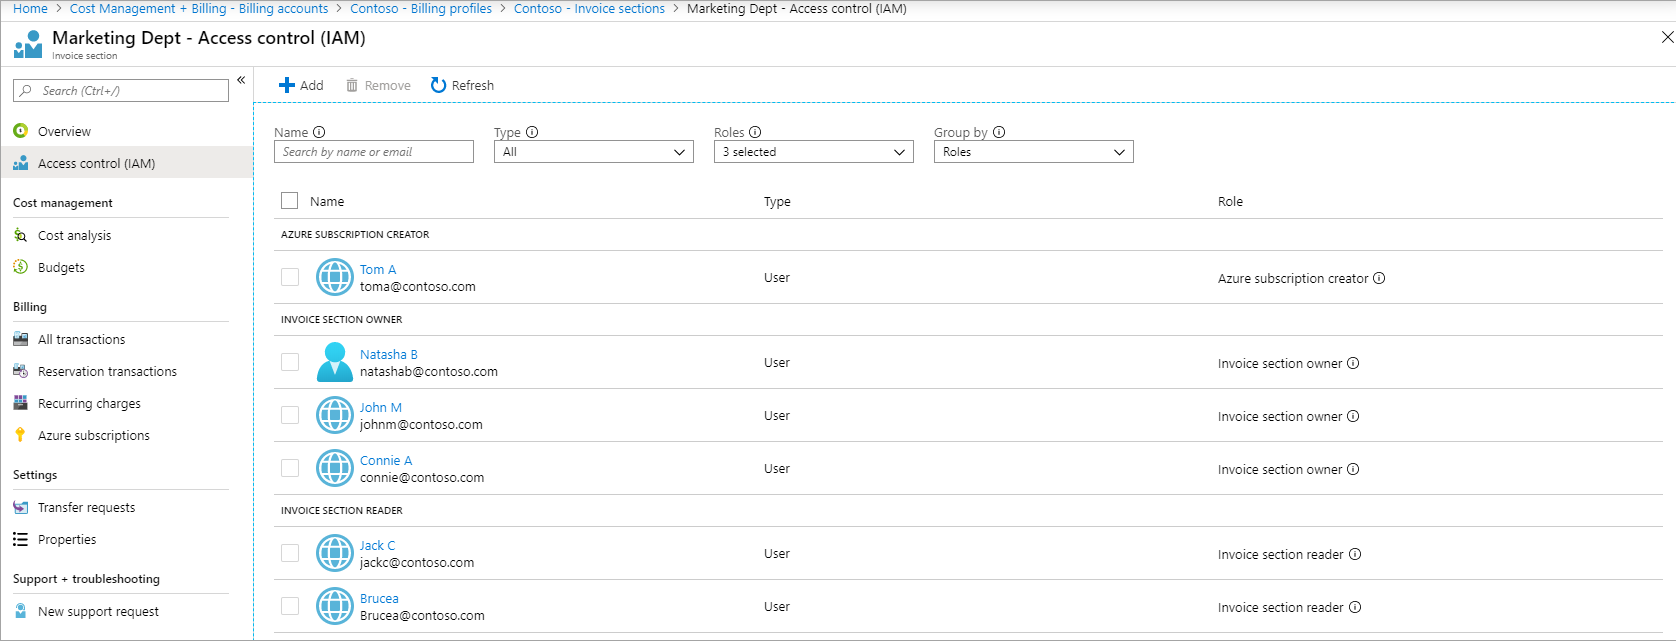Click the All transactions icon
Viewport: 1676px width, 641px height.
click(20, 339)
